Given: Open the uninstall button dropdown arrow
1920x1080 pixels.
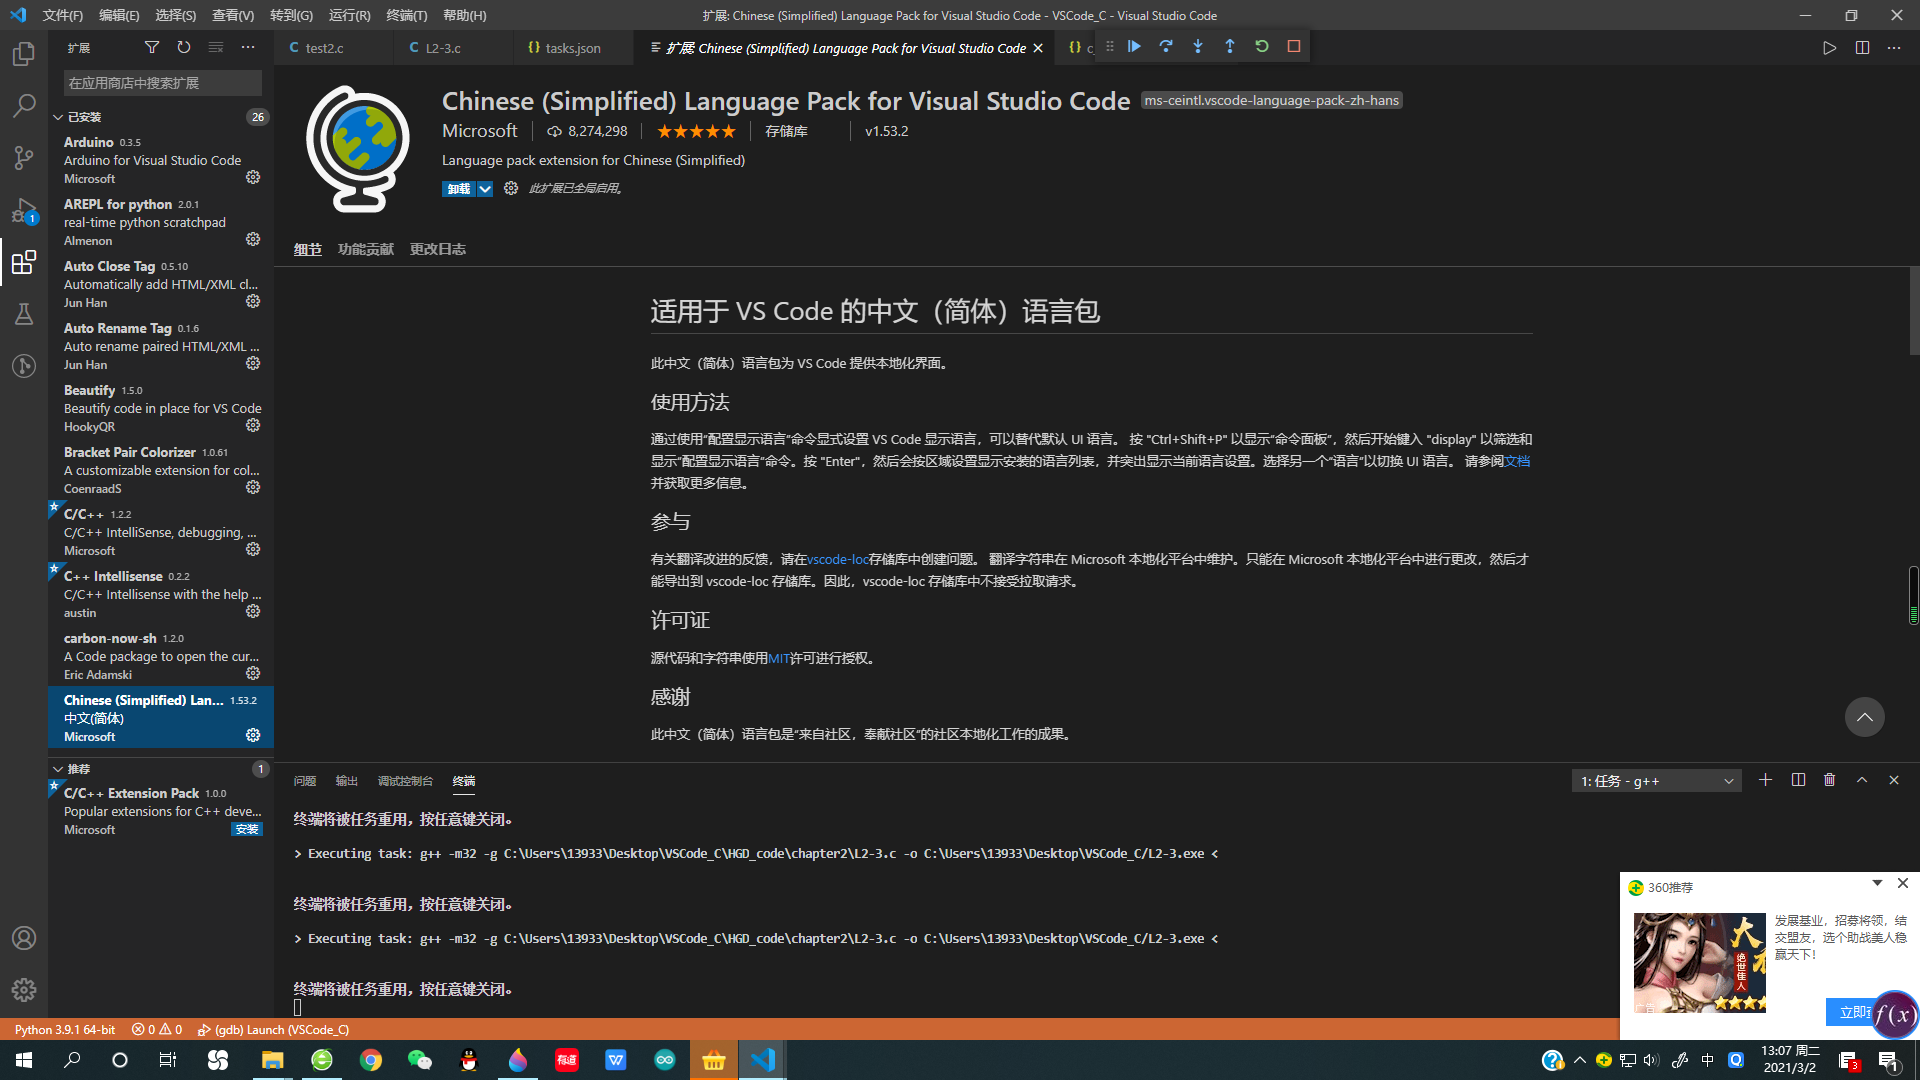Looking at the screenshot, I should tap(485, 189).
